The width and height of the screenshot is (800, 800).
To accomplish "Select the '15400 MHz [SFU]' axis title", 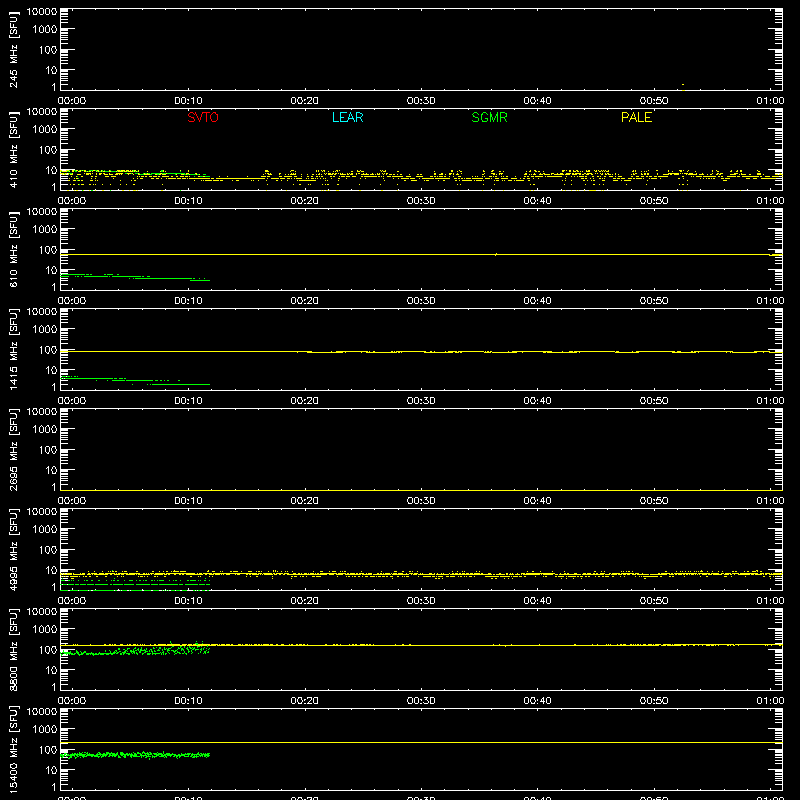I will (13, 749).
